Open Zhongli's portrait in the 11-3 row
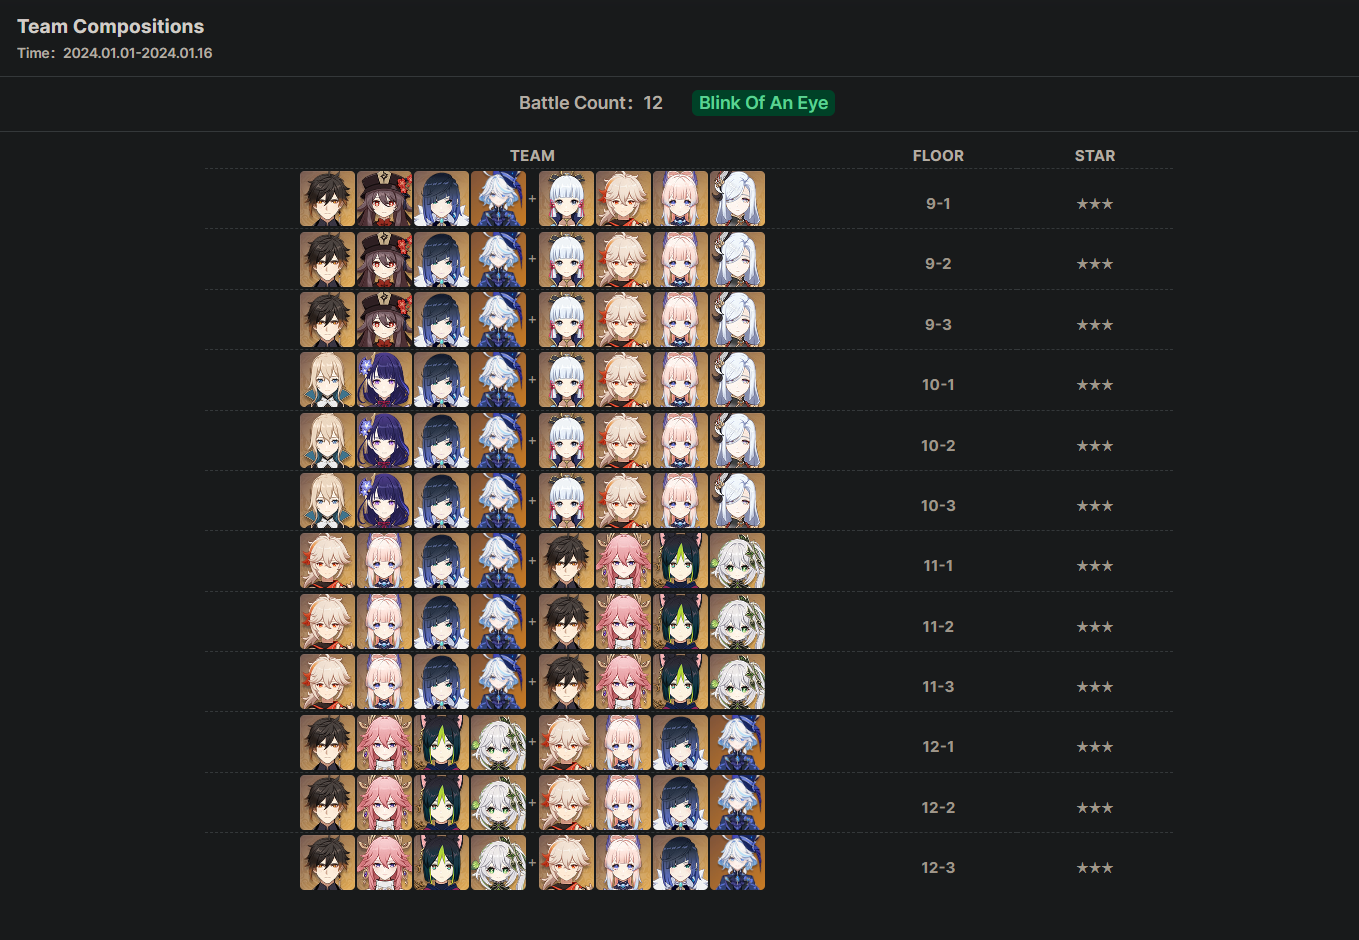 point(566,682)
